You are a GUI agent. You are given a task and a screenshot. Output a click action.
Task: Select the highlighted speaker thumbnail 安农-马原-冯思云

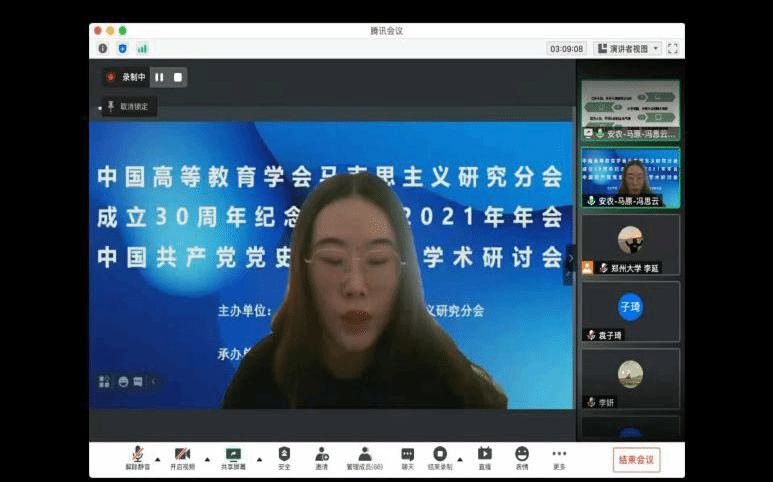click(x=631, y=177)
